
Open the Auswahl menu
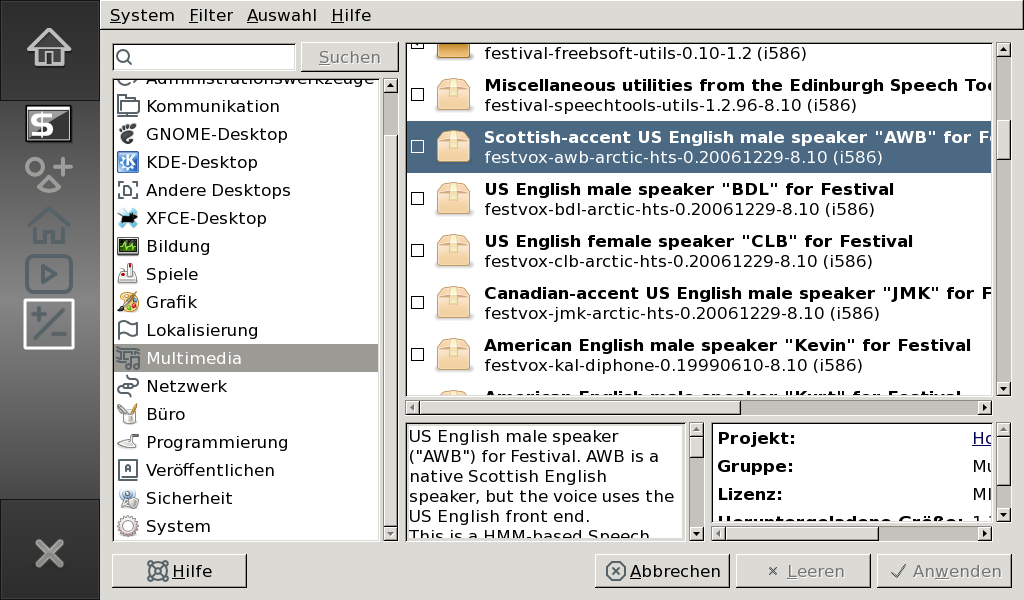coord(282,15)
